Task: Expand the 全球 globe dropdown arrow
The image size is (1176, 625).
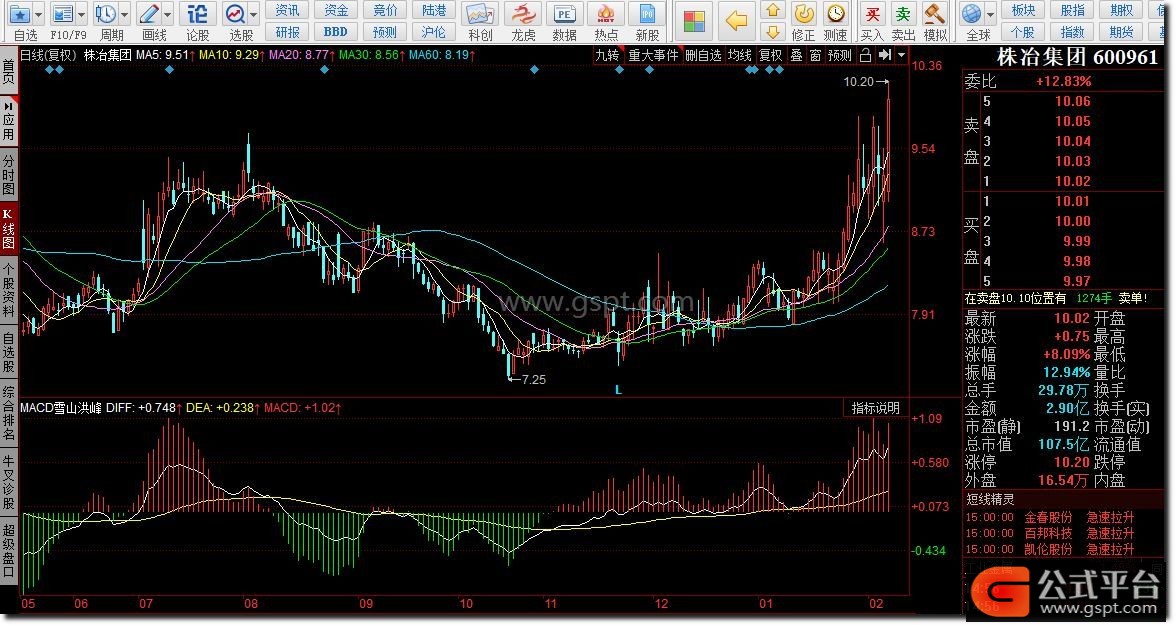Action: click(x=990, y=14)
